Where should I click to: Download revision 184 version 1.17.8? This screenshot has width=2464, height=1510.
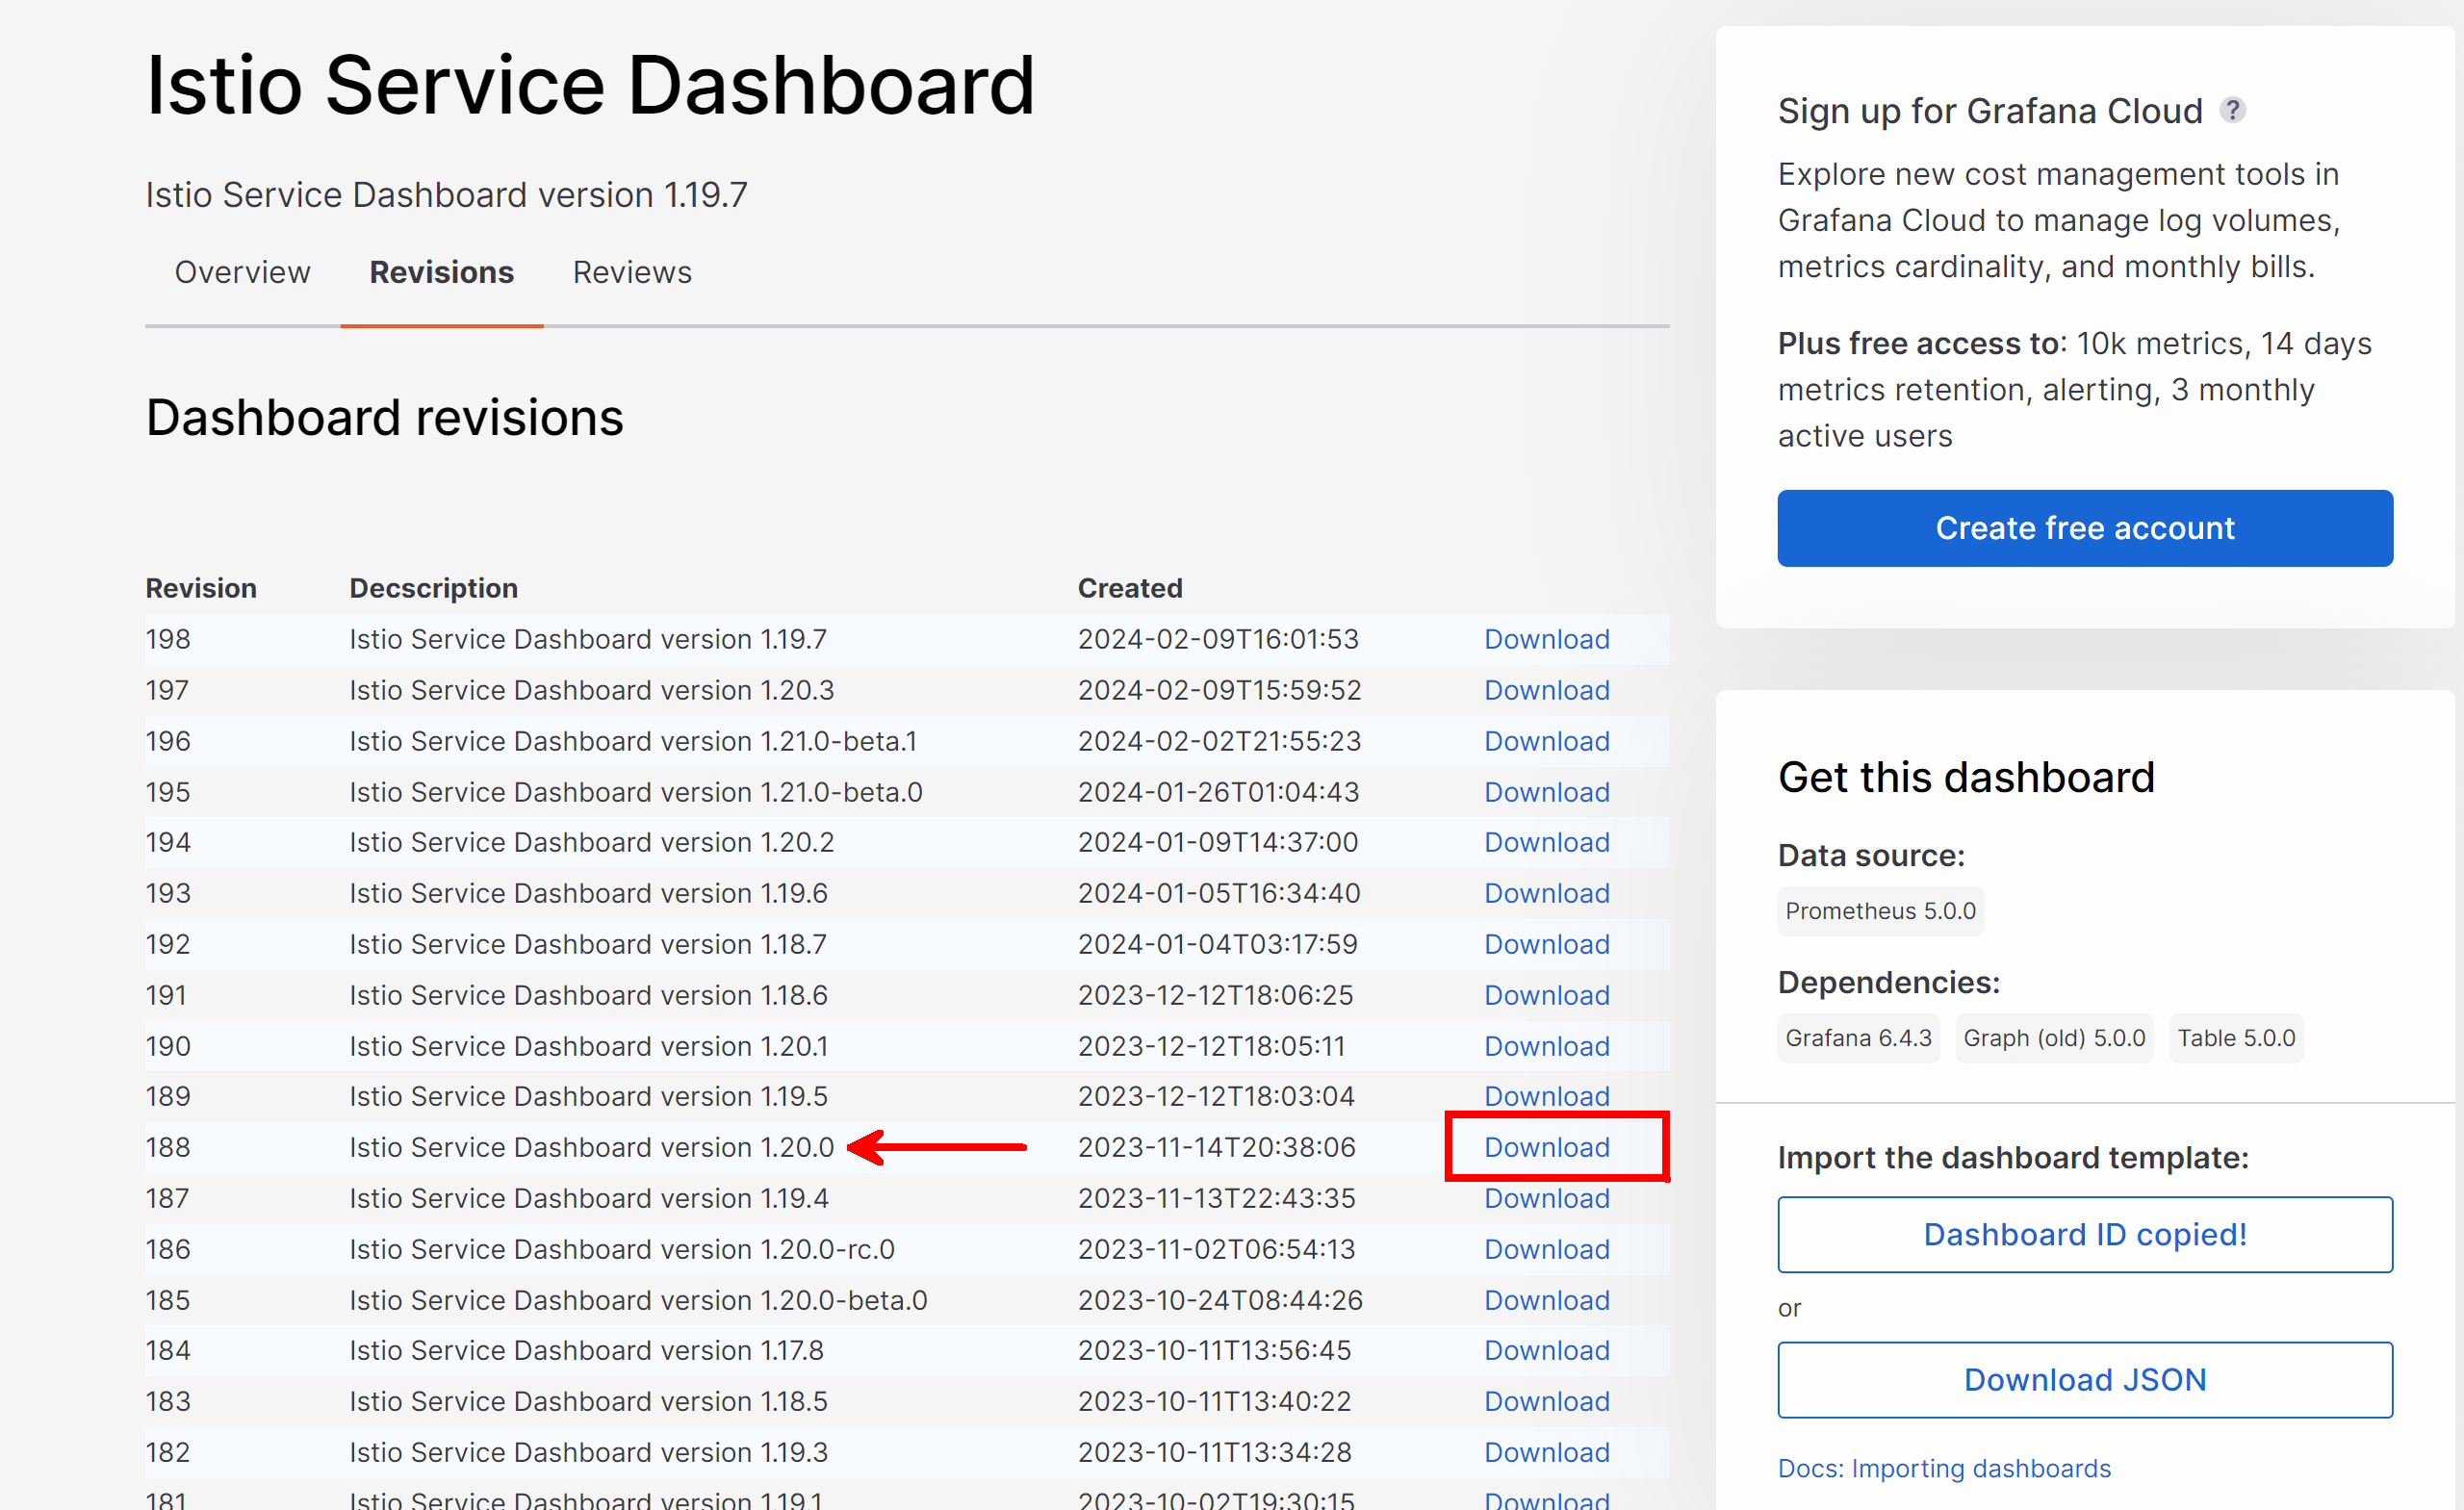(x=1546, y=1350)
